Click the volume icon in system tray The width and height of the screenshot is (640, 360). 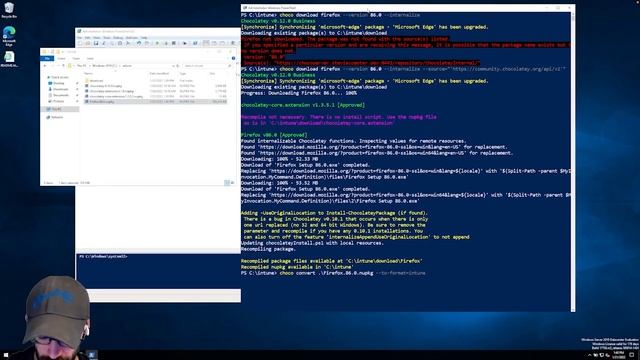pos(608,355)
